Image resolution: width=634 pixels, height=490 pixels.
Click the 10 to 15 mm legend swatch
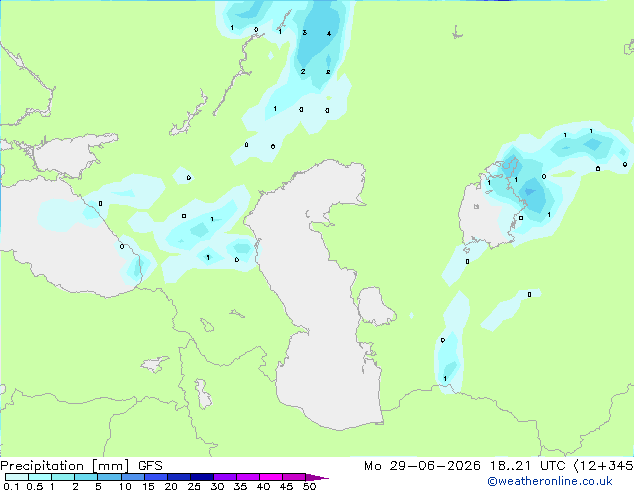point(133,477)
